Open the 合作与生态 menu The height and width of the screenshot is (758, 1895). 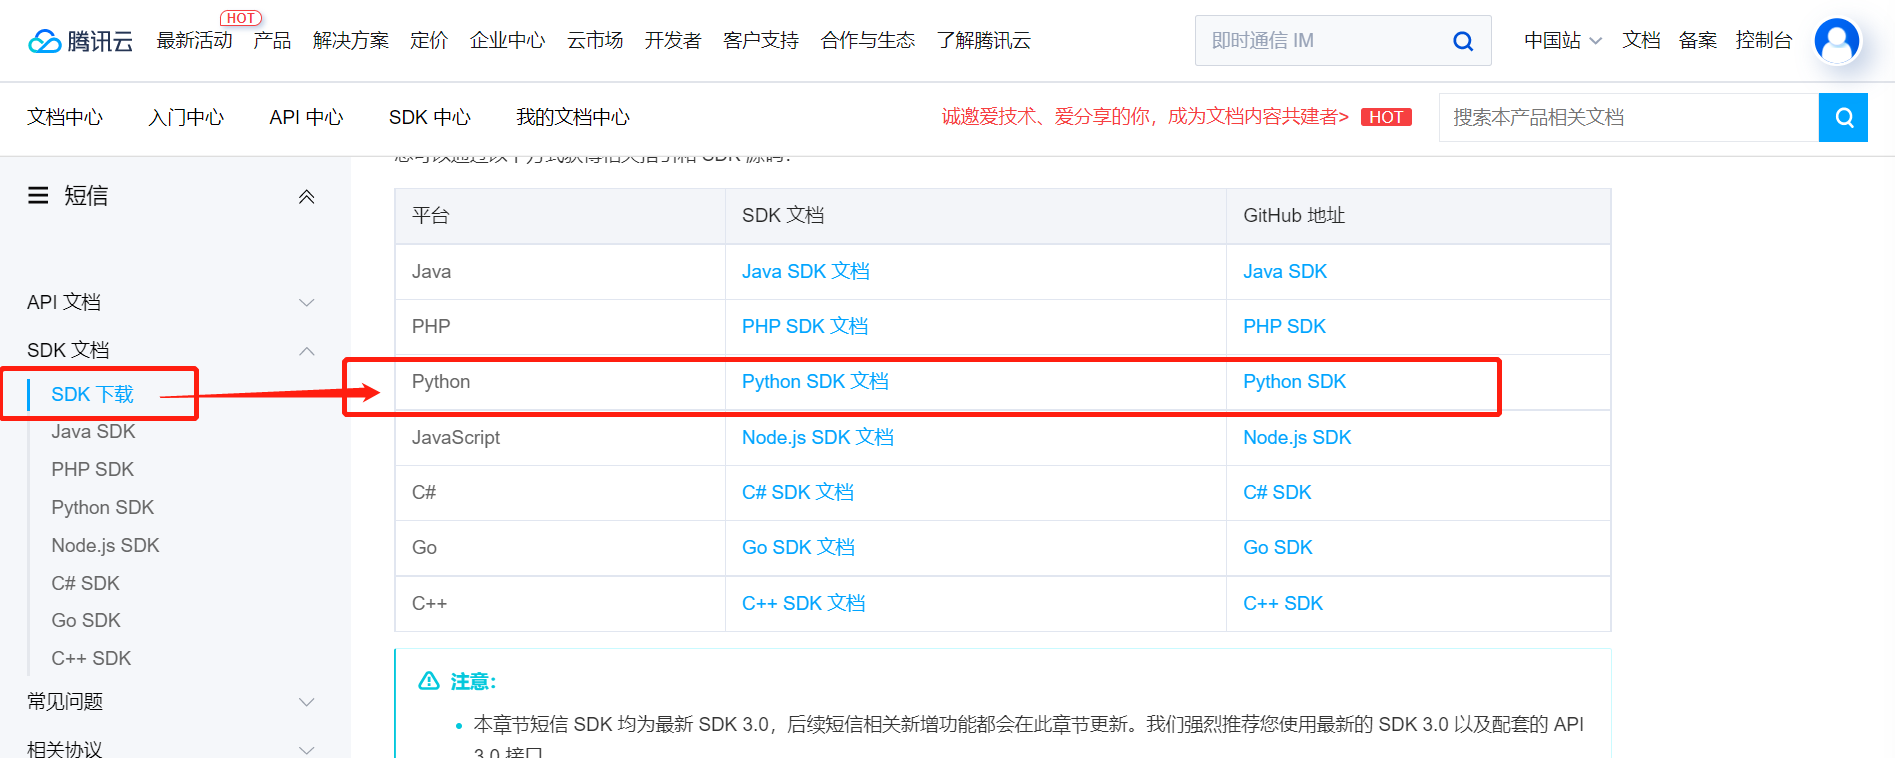pyautogui.click(x=868, y=40)
